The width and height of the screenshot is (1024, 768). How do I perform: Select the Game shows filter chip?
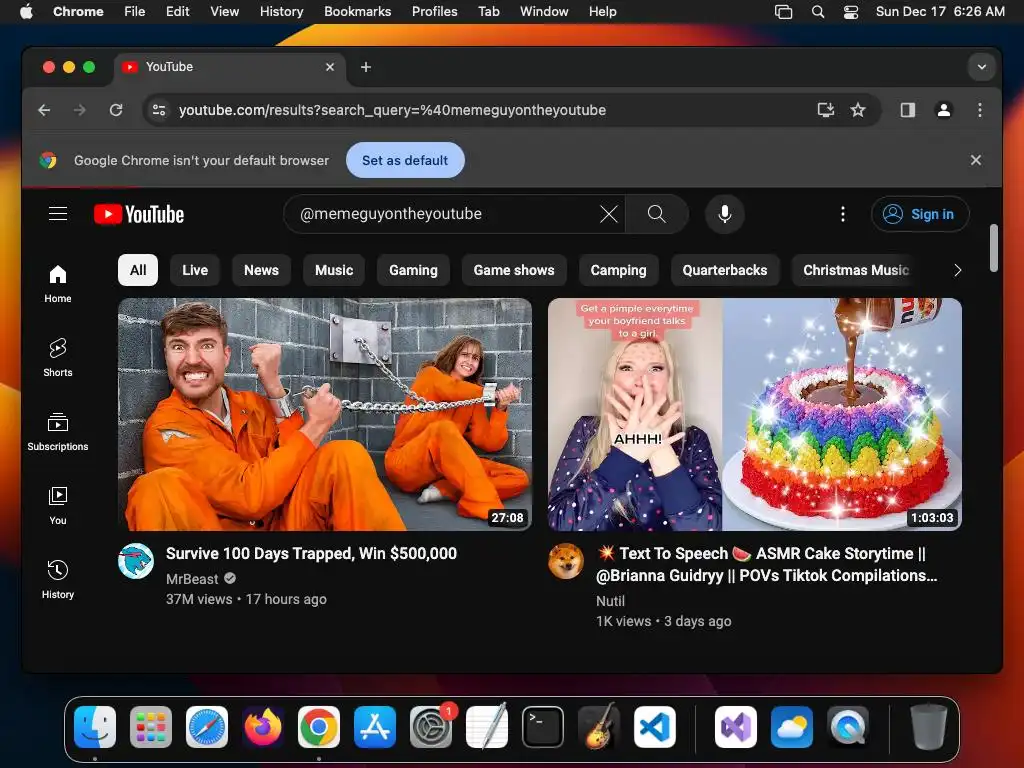(x=514, y=270)
